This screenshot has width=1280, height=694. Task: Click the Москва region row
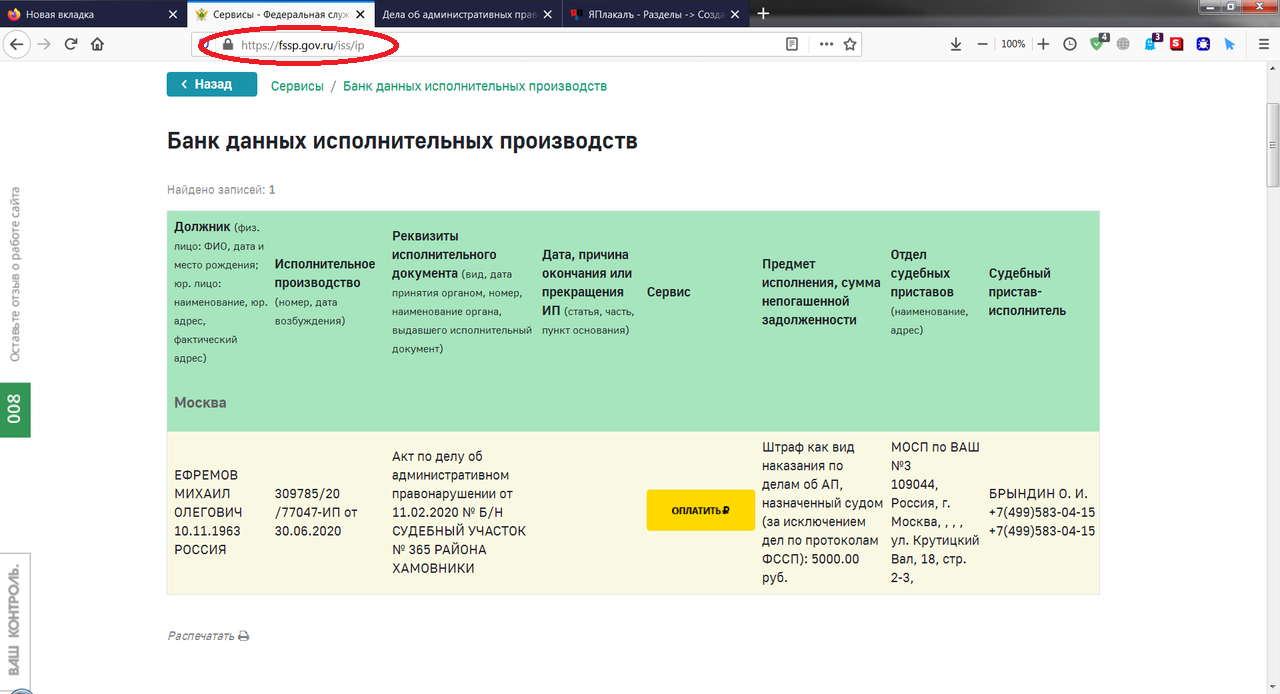[x=633, y=402]
